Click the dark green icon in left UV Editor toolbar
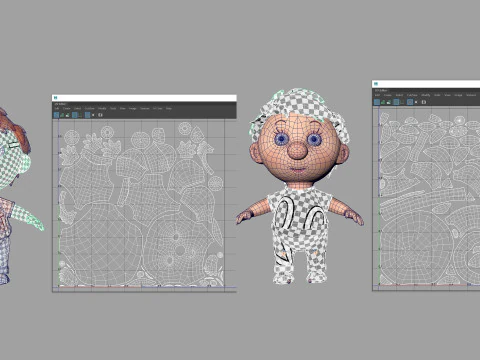The width and height of the screenshot is (480, 360). pos(80,115)
